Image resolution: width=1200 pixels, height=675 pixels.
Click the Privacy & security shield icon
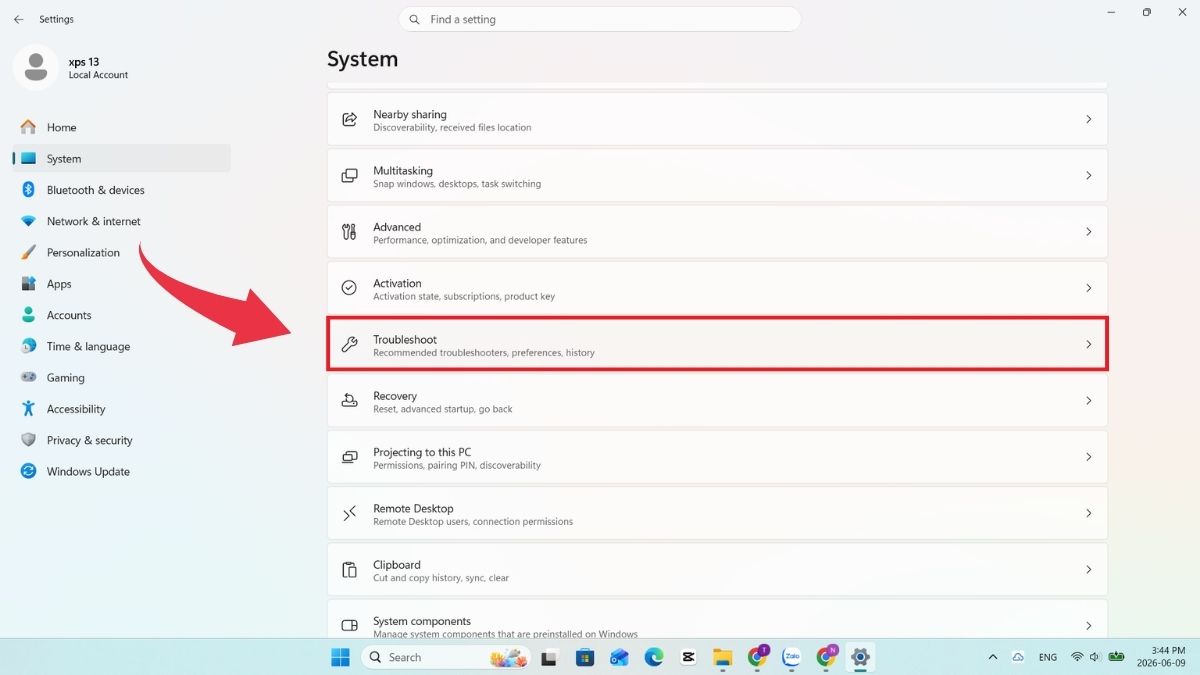point(28,440)
